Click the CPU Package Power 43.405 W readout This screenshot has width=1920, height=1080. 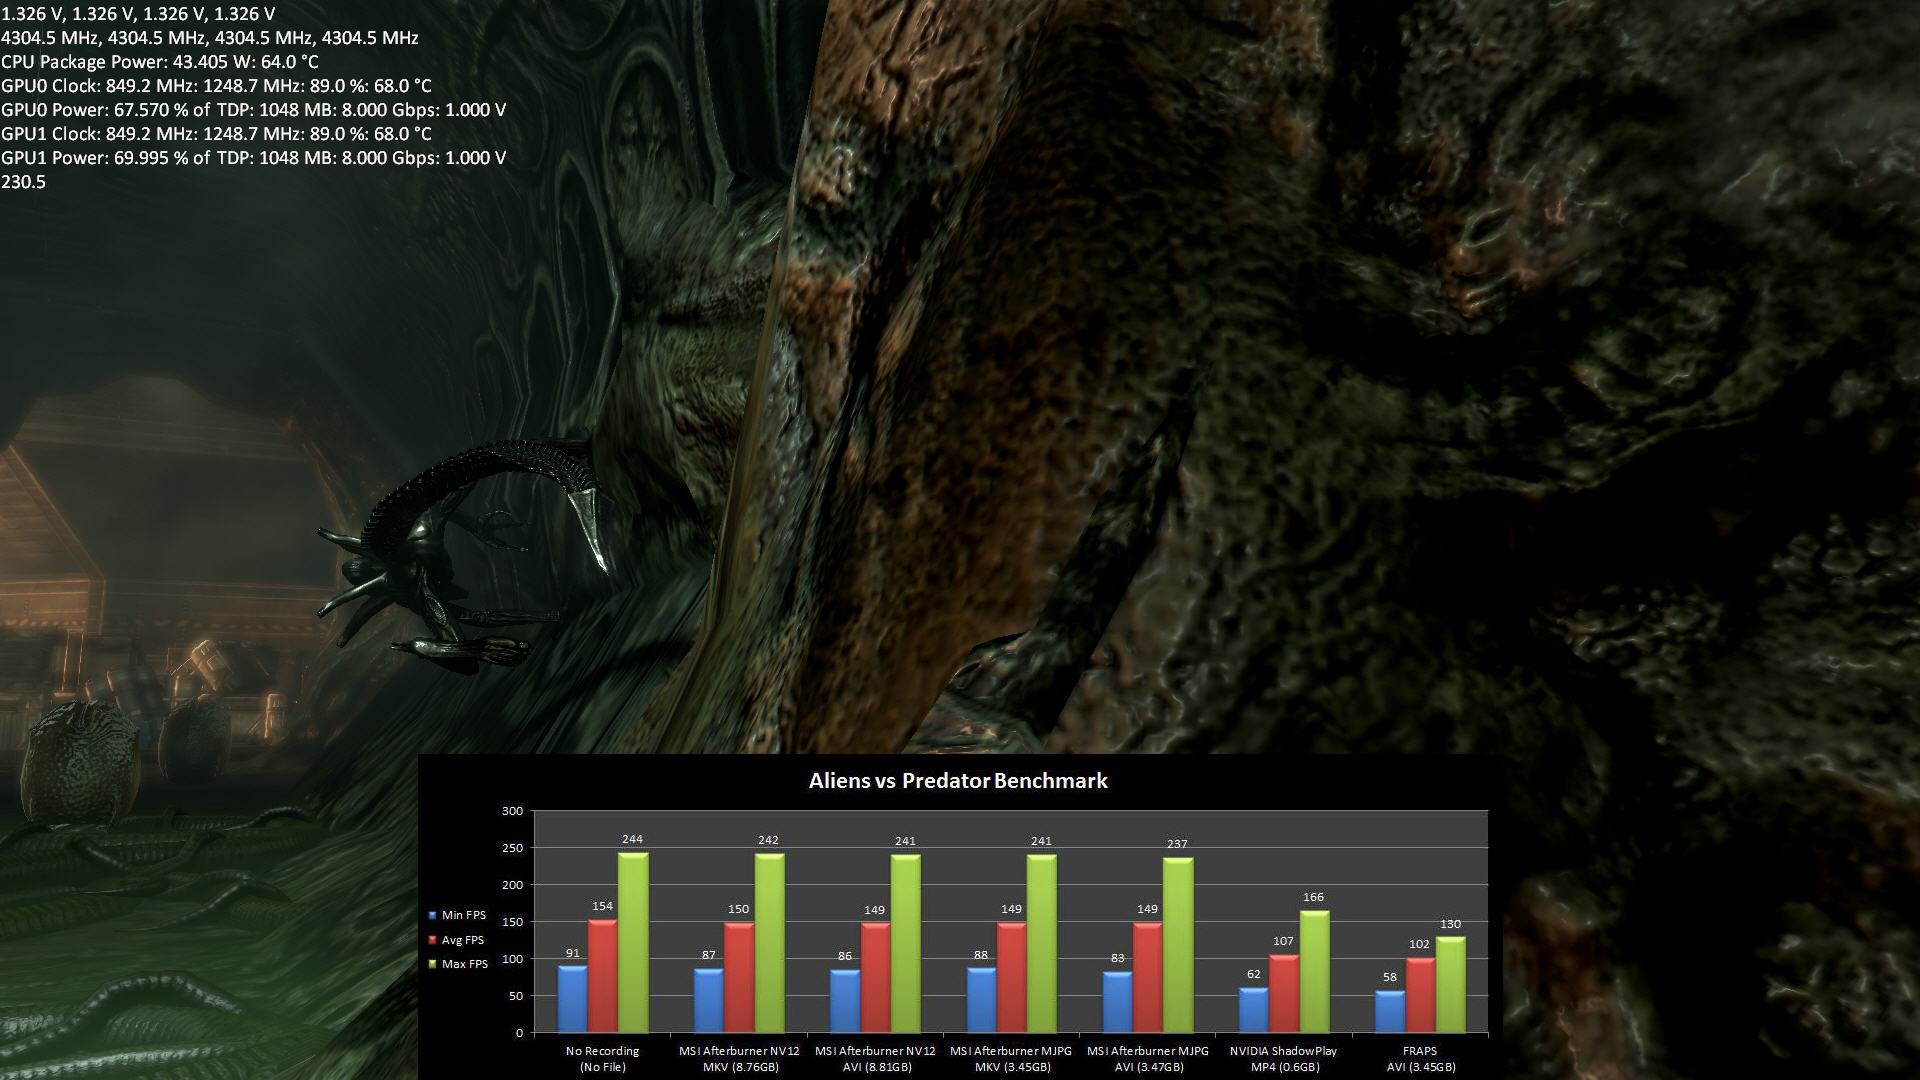coord(160,62)
